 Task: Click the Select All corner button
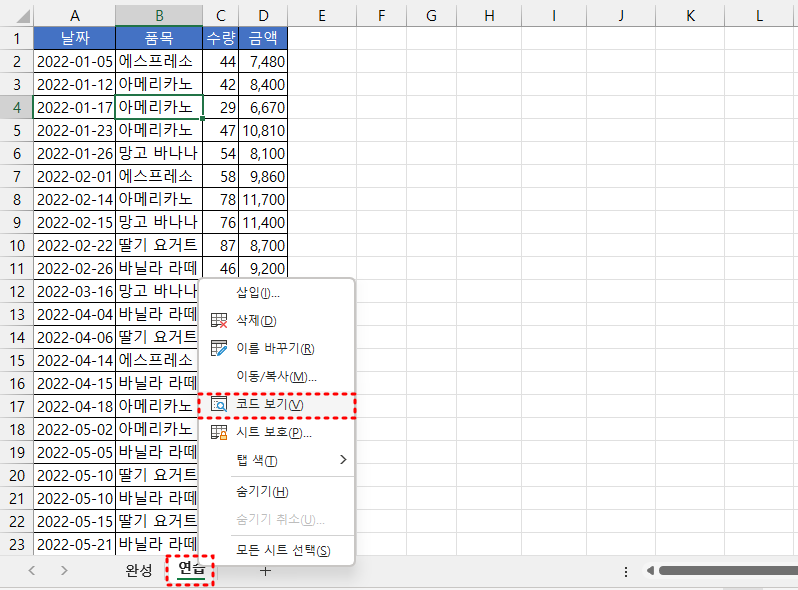(x=16, y=15)
